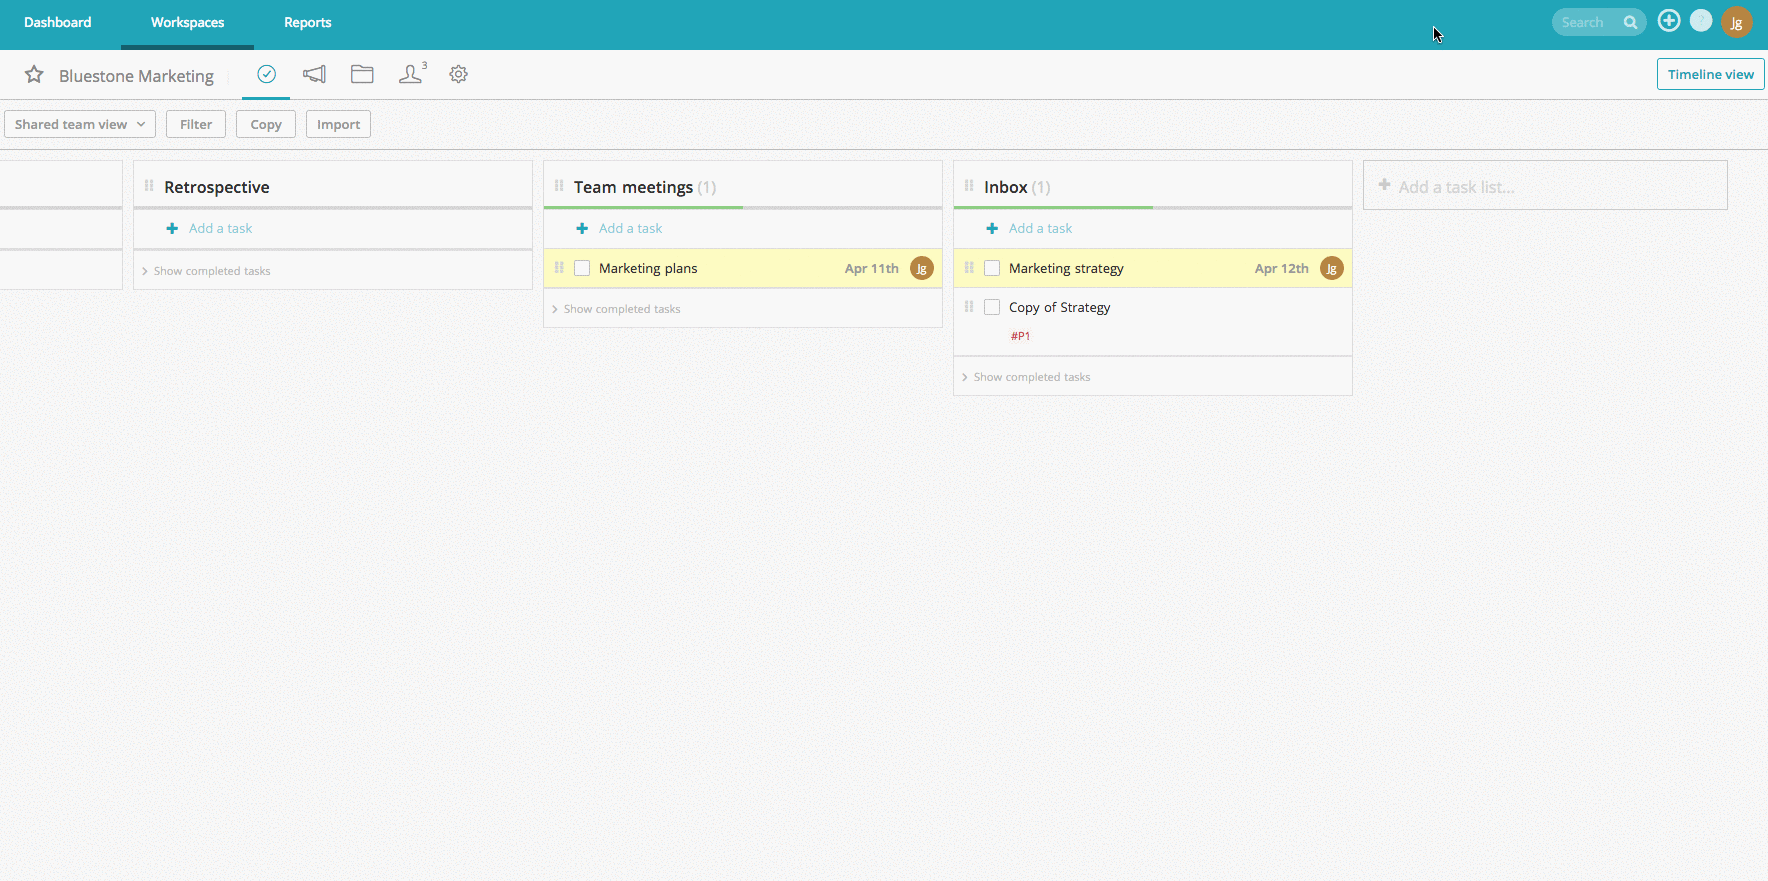Expand completed tasks in Retrospective

tap(206, 271)
